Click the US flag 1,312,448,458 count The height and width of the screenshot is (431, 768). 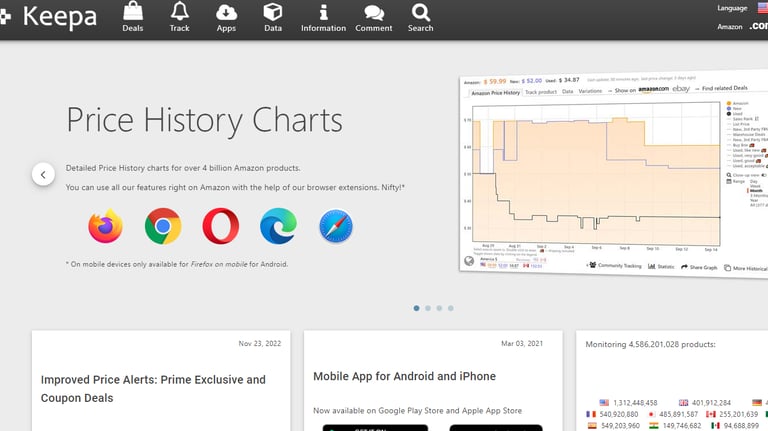click(x=628, y=403)
